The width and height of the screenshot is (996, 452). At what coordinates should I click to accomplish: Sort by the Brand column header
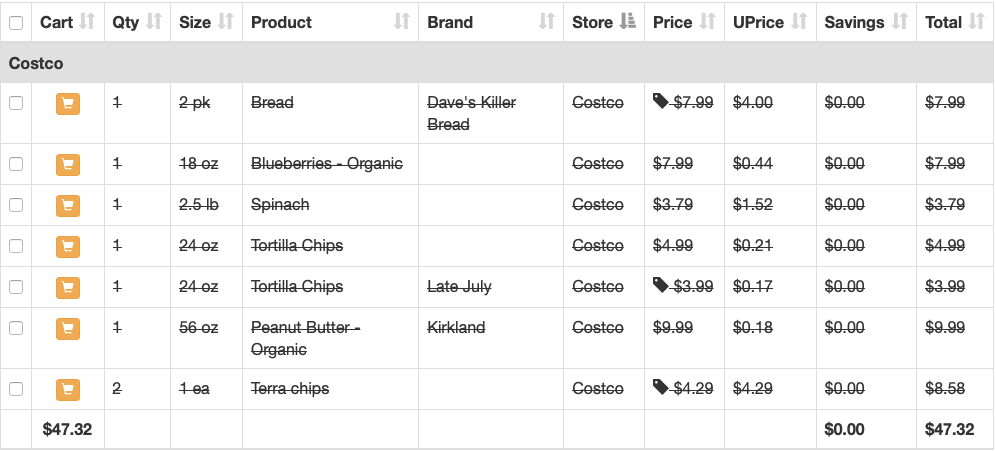(x=490, y=22)
